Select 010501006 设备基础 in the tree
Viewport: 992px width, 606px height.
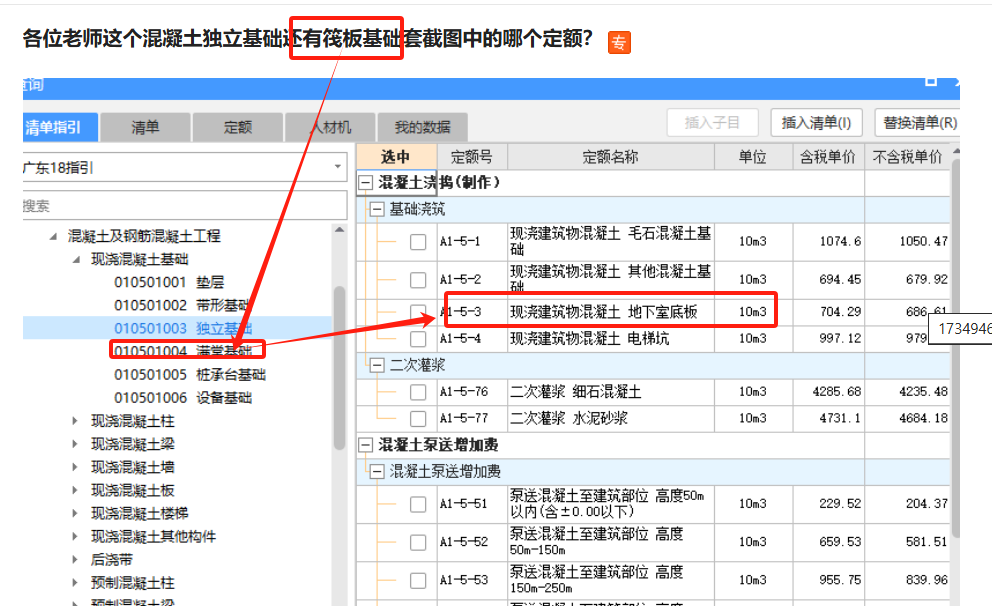(x=183, y=398)
